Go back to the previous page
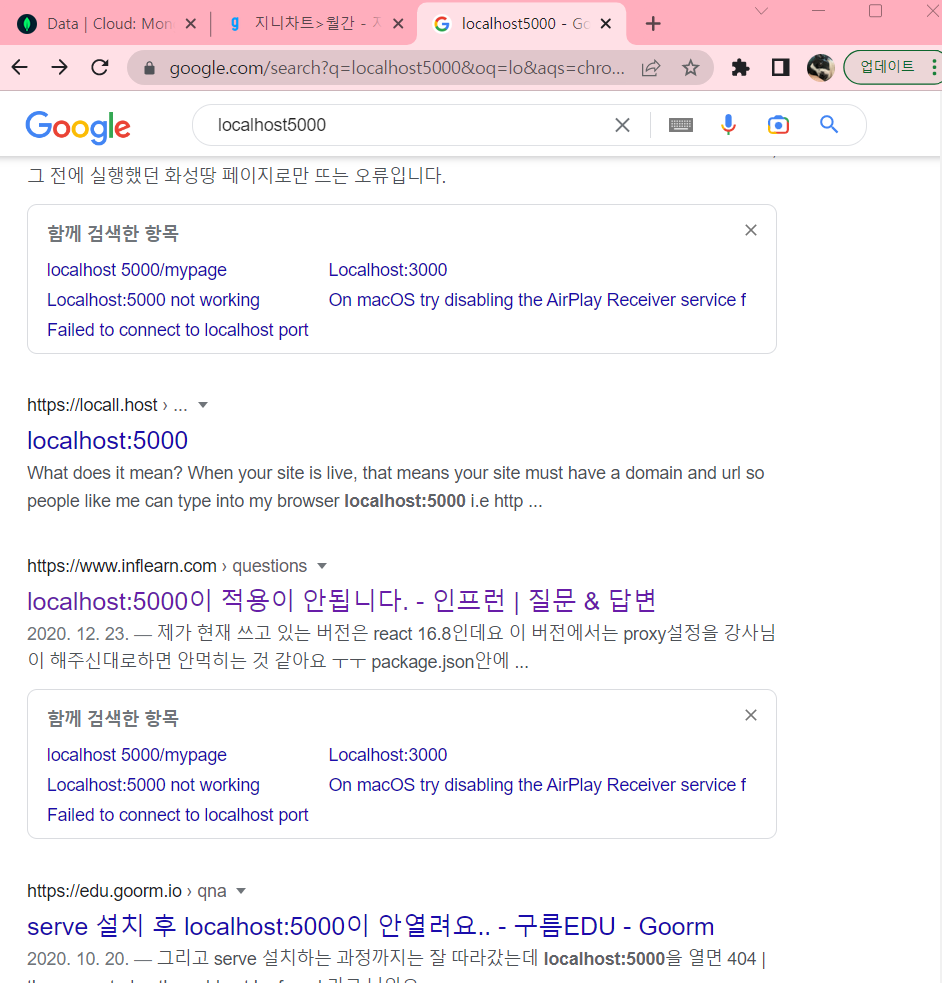The width and height of the screenshot is (942, 983). [20, 67]
